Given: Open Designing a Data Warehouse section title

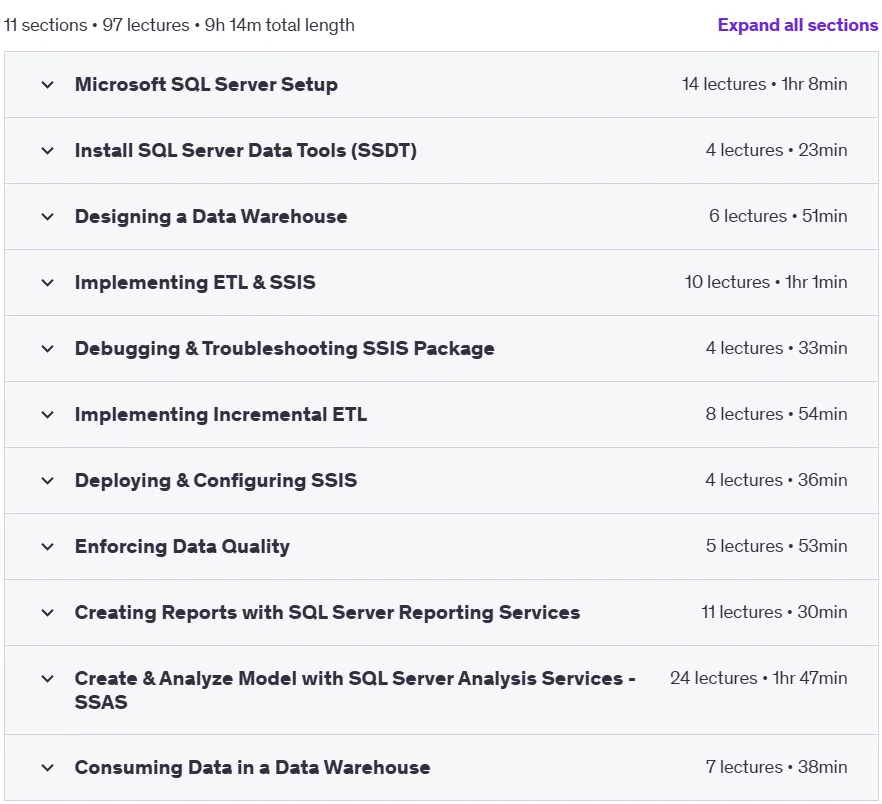Looking at the screenshot, I should (x=211, y=217).
